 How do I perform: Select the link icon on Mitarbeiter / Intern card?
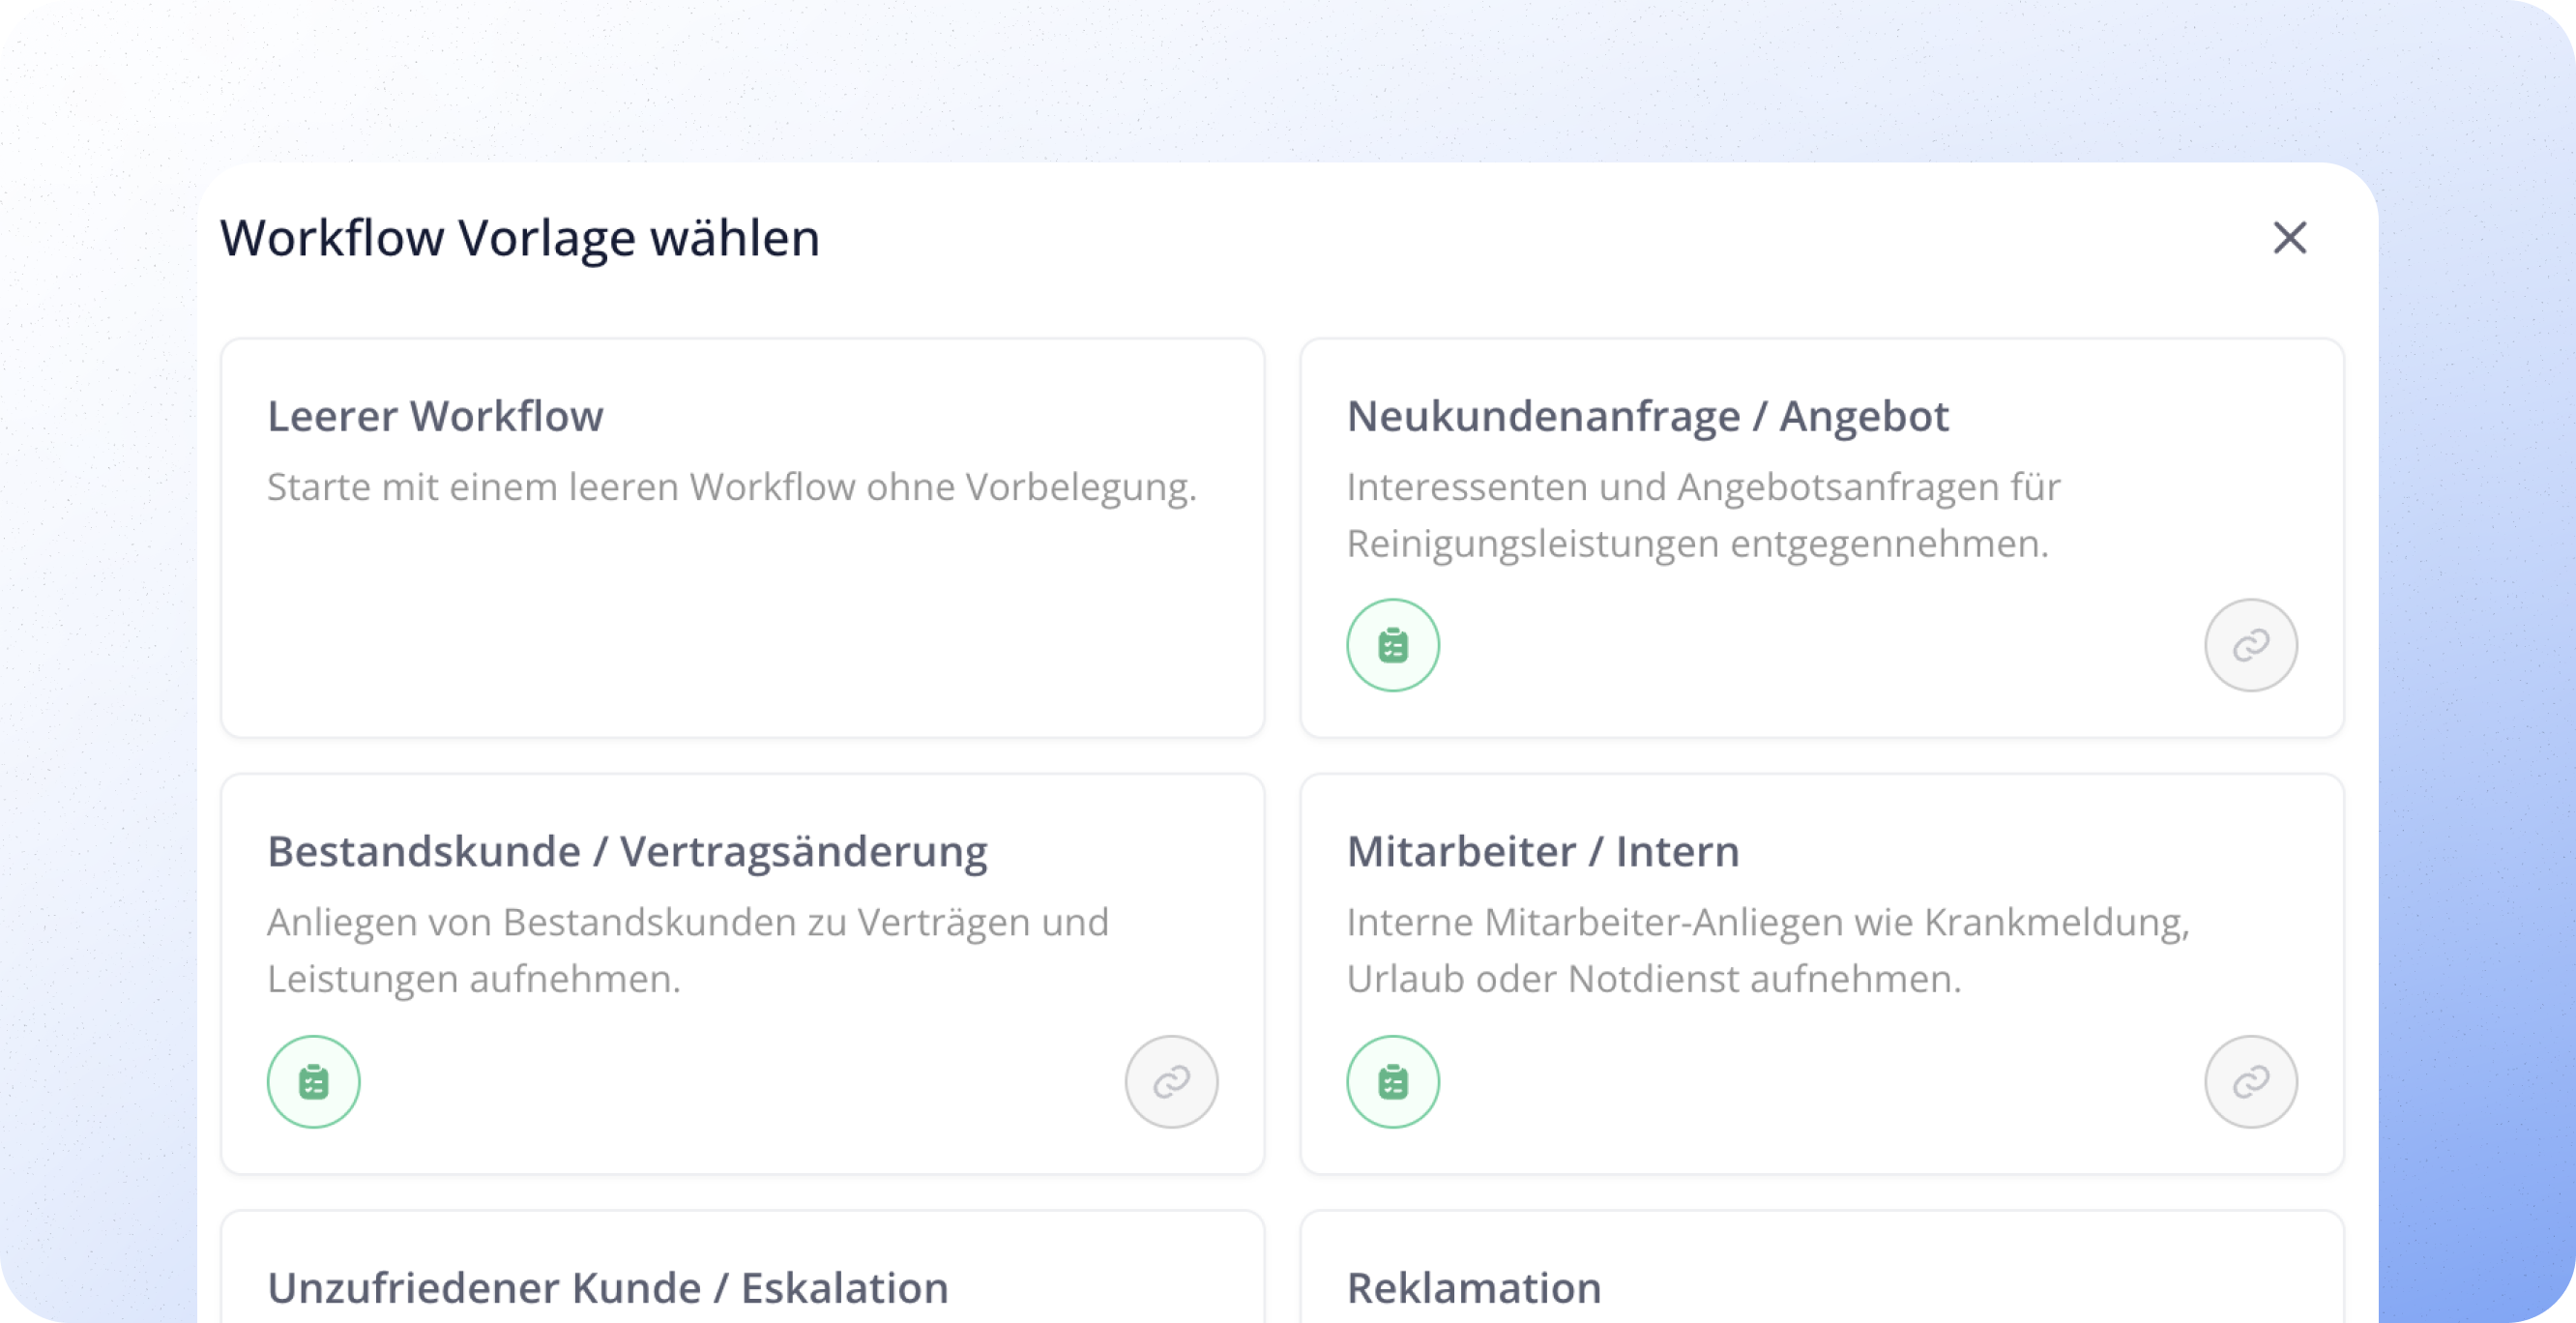[2251, 1081]
